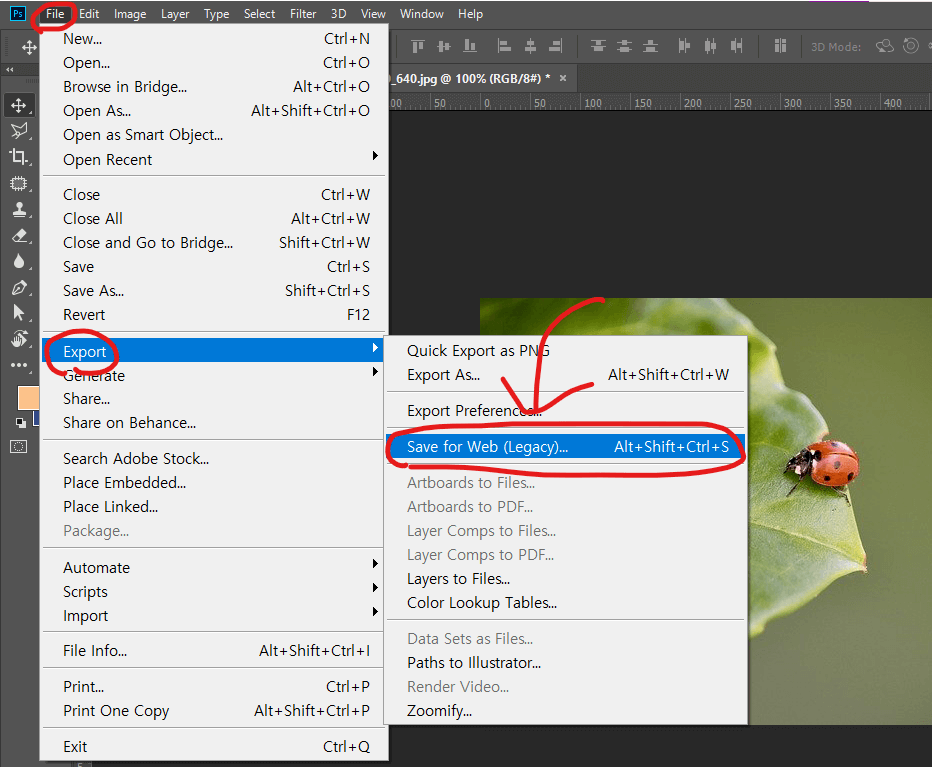The image size is (932, 767).
Task: Choose Save for Web (Legacy)...
Action: coord(565,447)
